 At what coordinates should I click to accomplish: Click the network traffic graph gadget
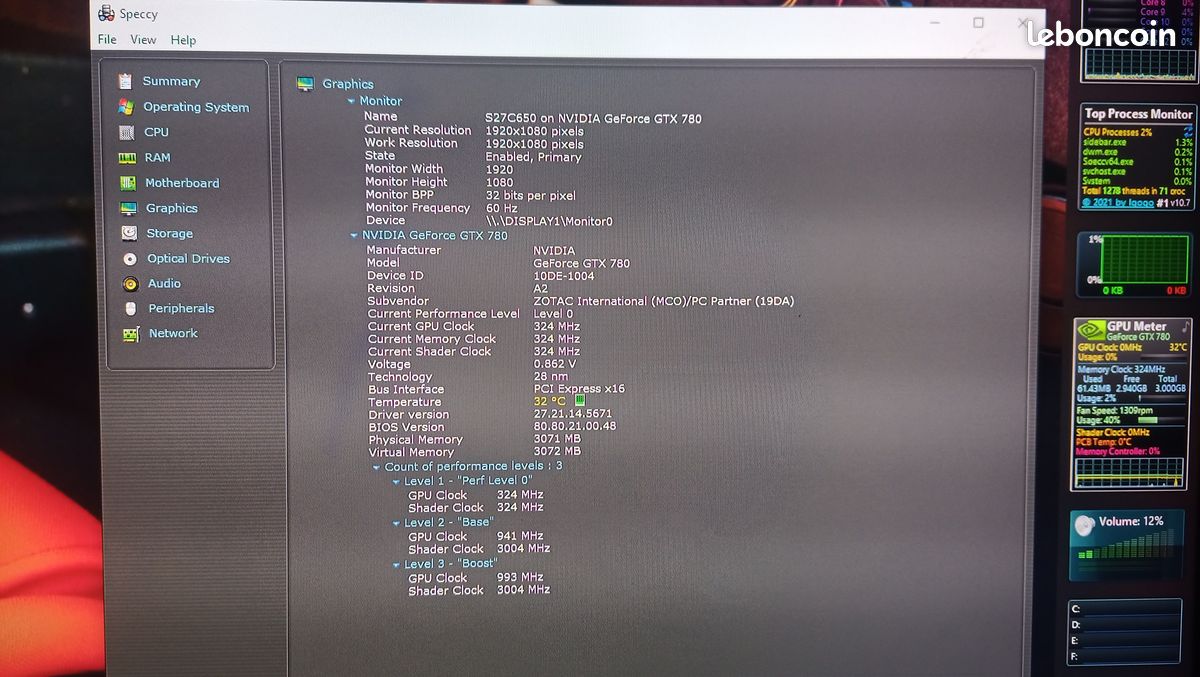(1135, 263)
